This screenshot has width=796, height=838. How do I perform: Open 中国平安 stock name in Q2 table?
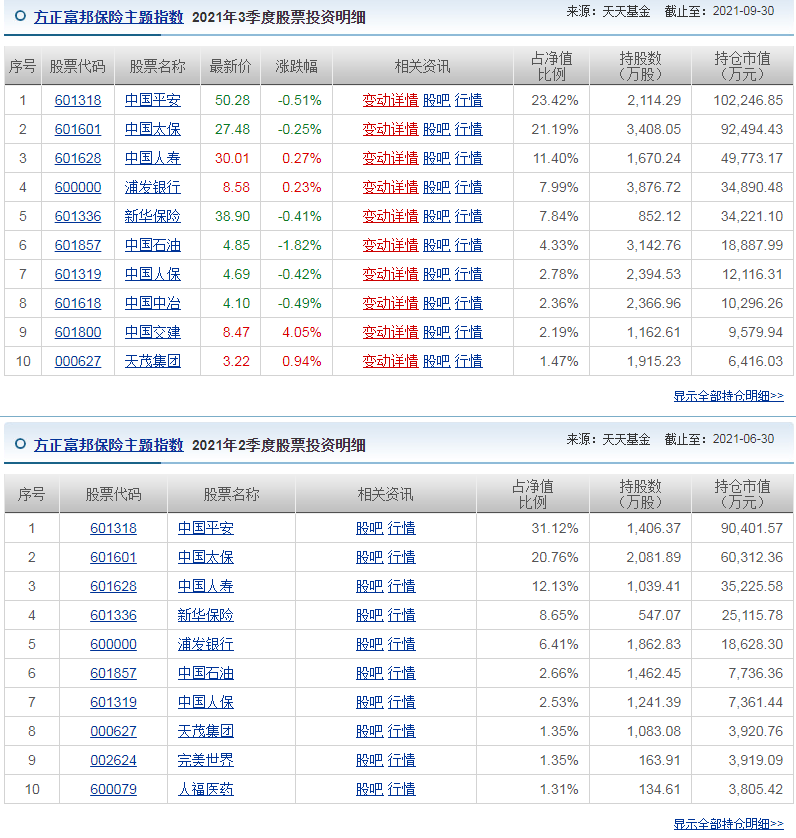coord(205,529)
